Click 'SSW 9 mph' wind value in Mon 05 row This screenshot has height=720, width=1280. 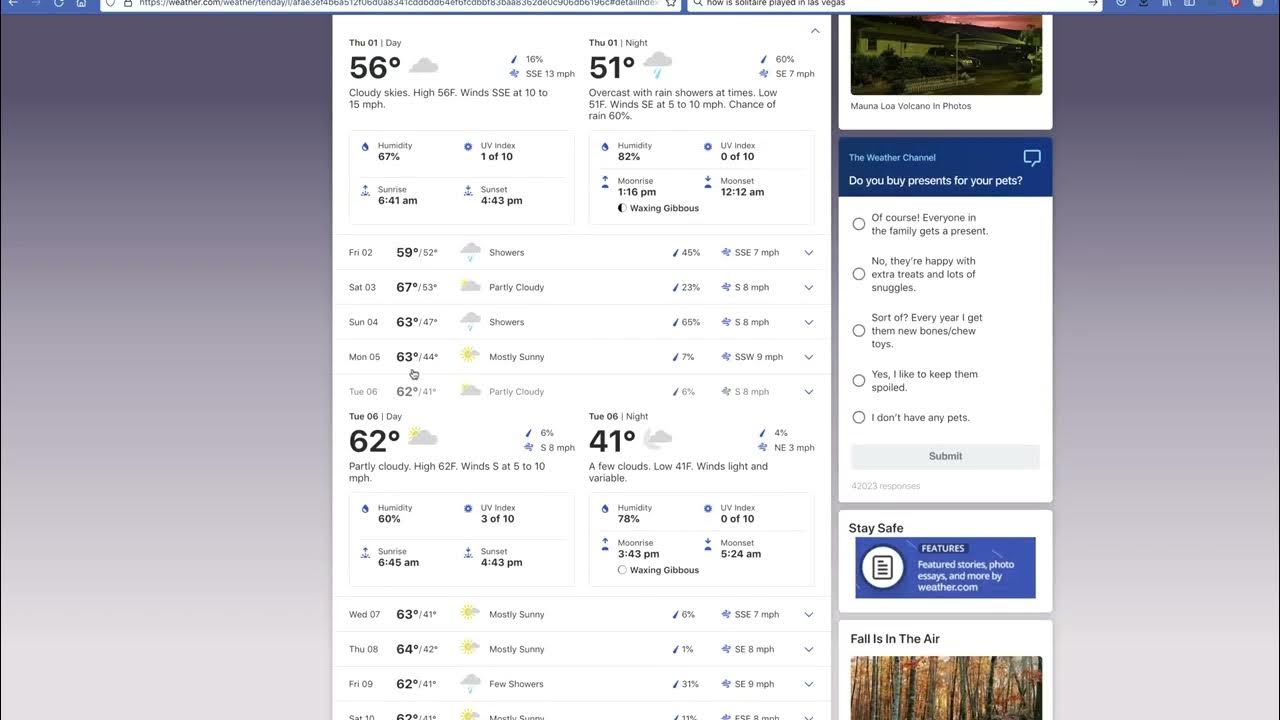pyautogui.click(x=759, y=357)
